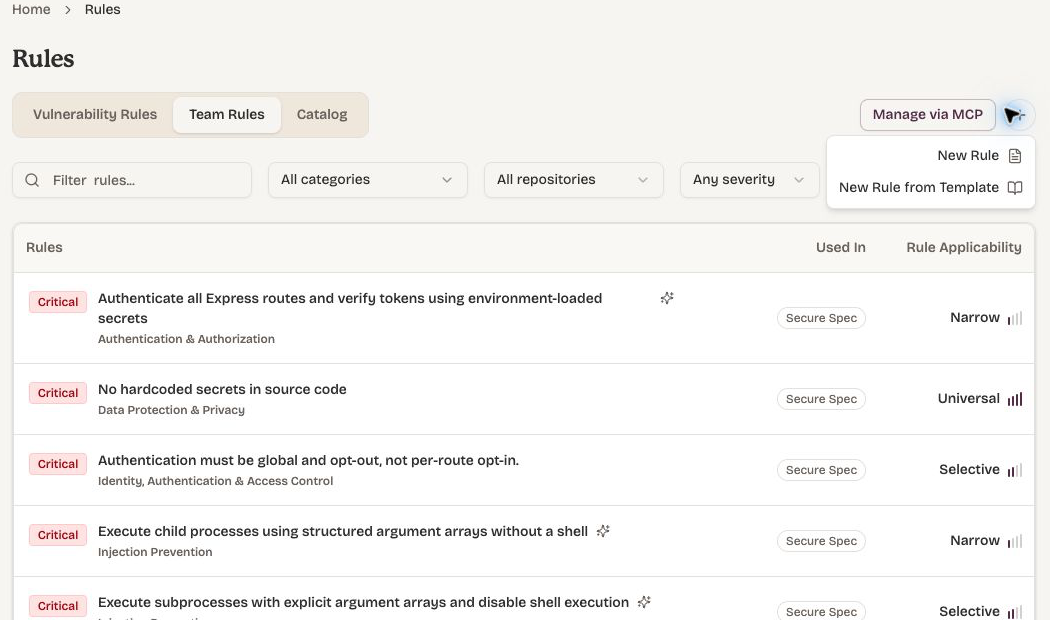Click the Critical badge of No hardcoded secrets
This screenshot has height=620, width=1050.
click(x=58, y=393)
